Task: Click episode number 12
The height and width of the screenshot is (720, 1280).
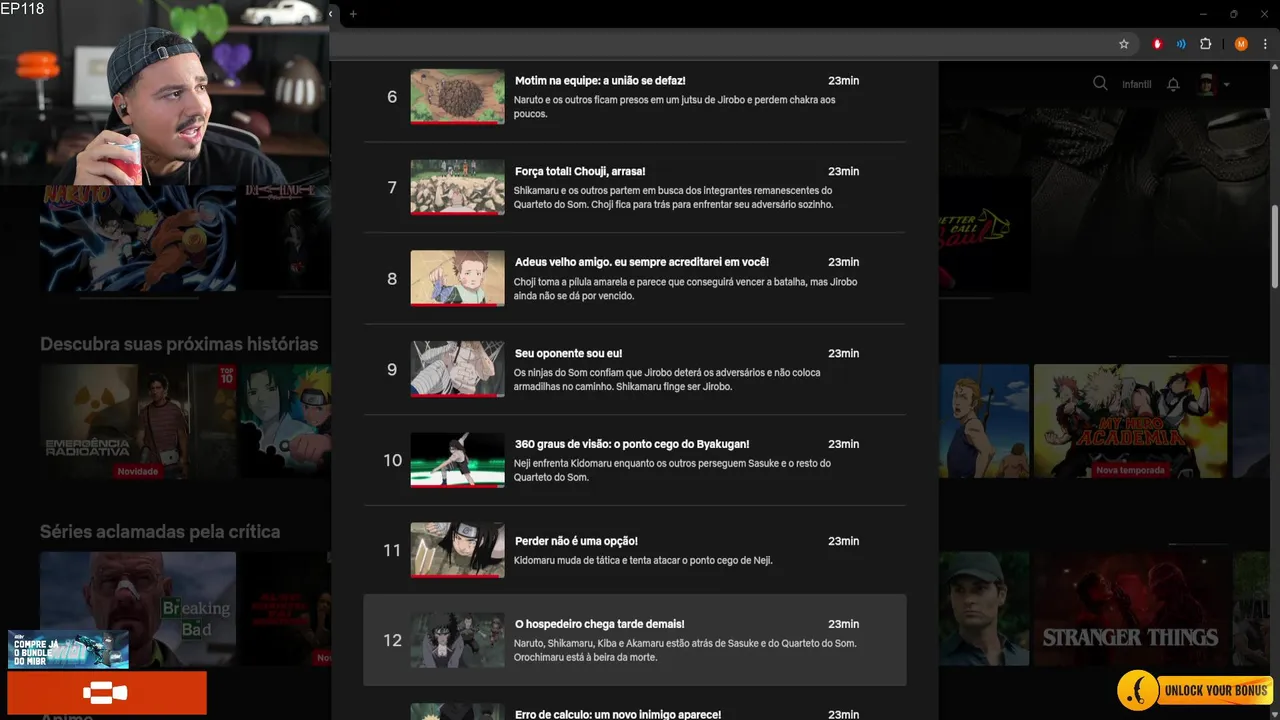Action: coord(392,640)
